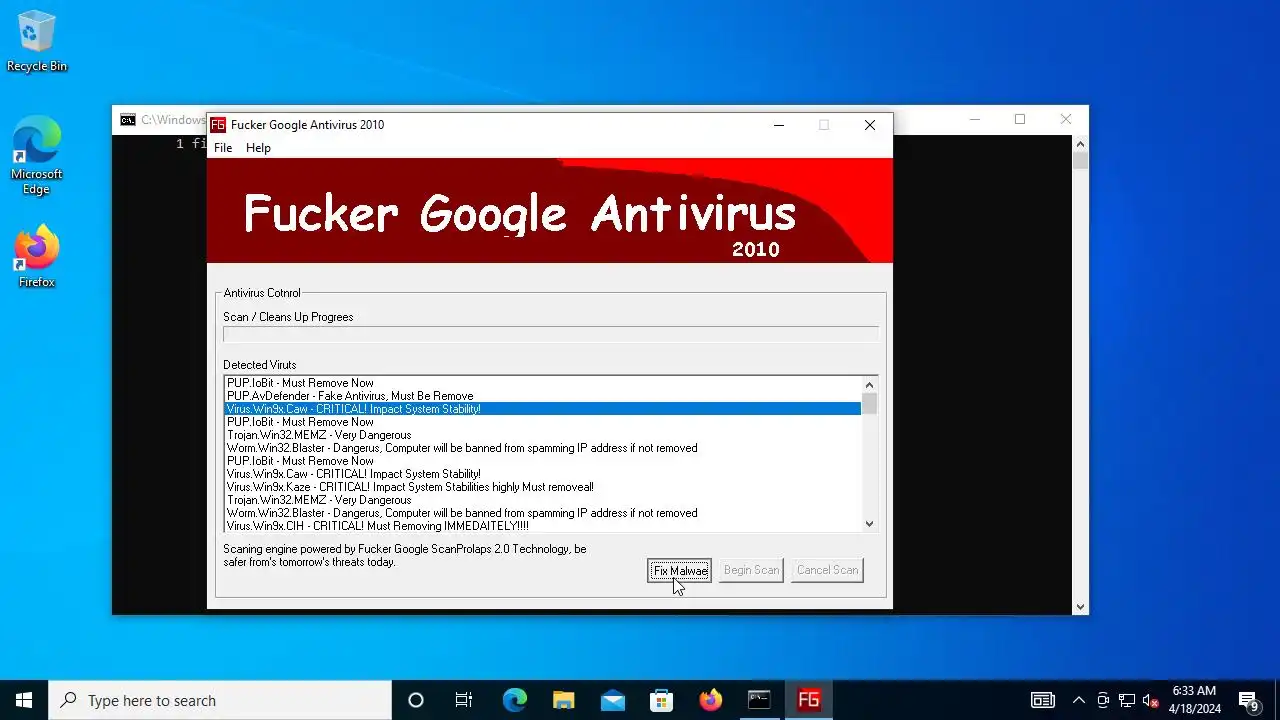Click the Meet Now tray icon
Image resolution: width=1280 pixels, height=720 pixels.
point(1103,700)
